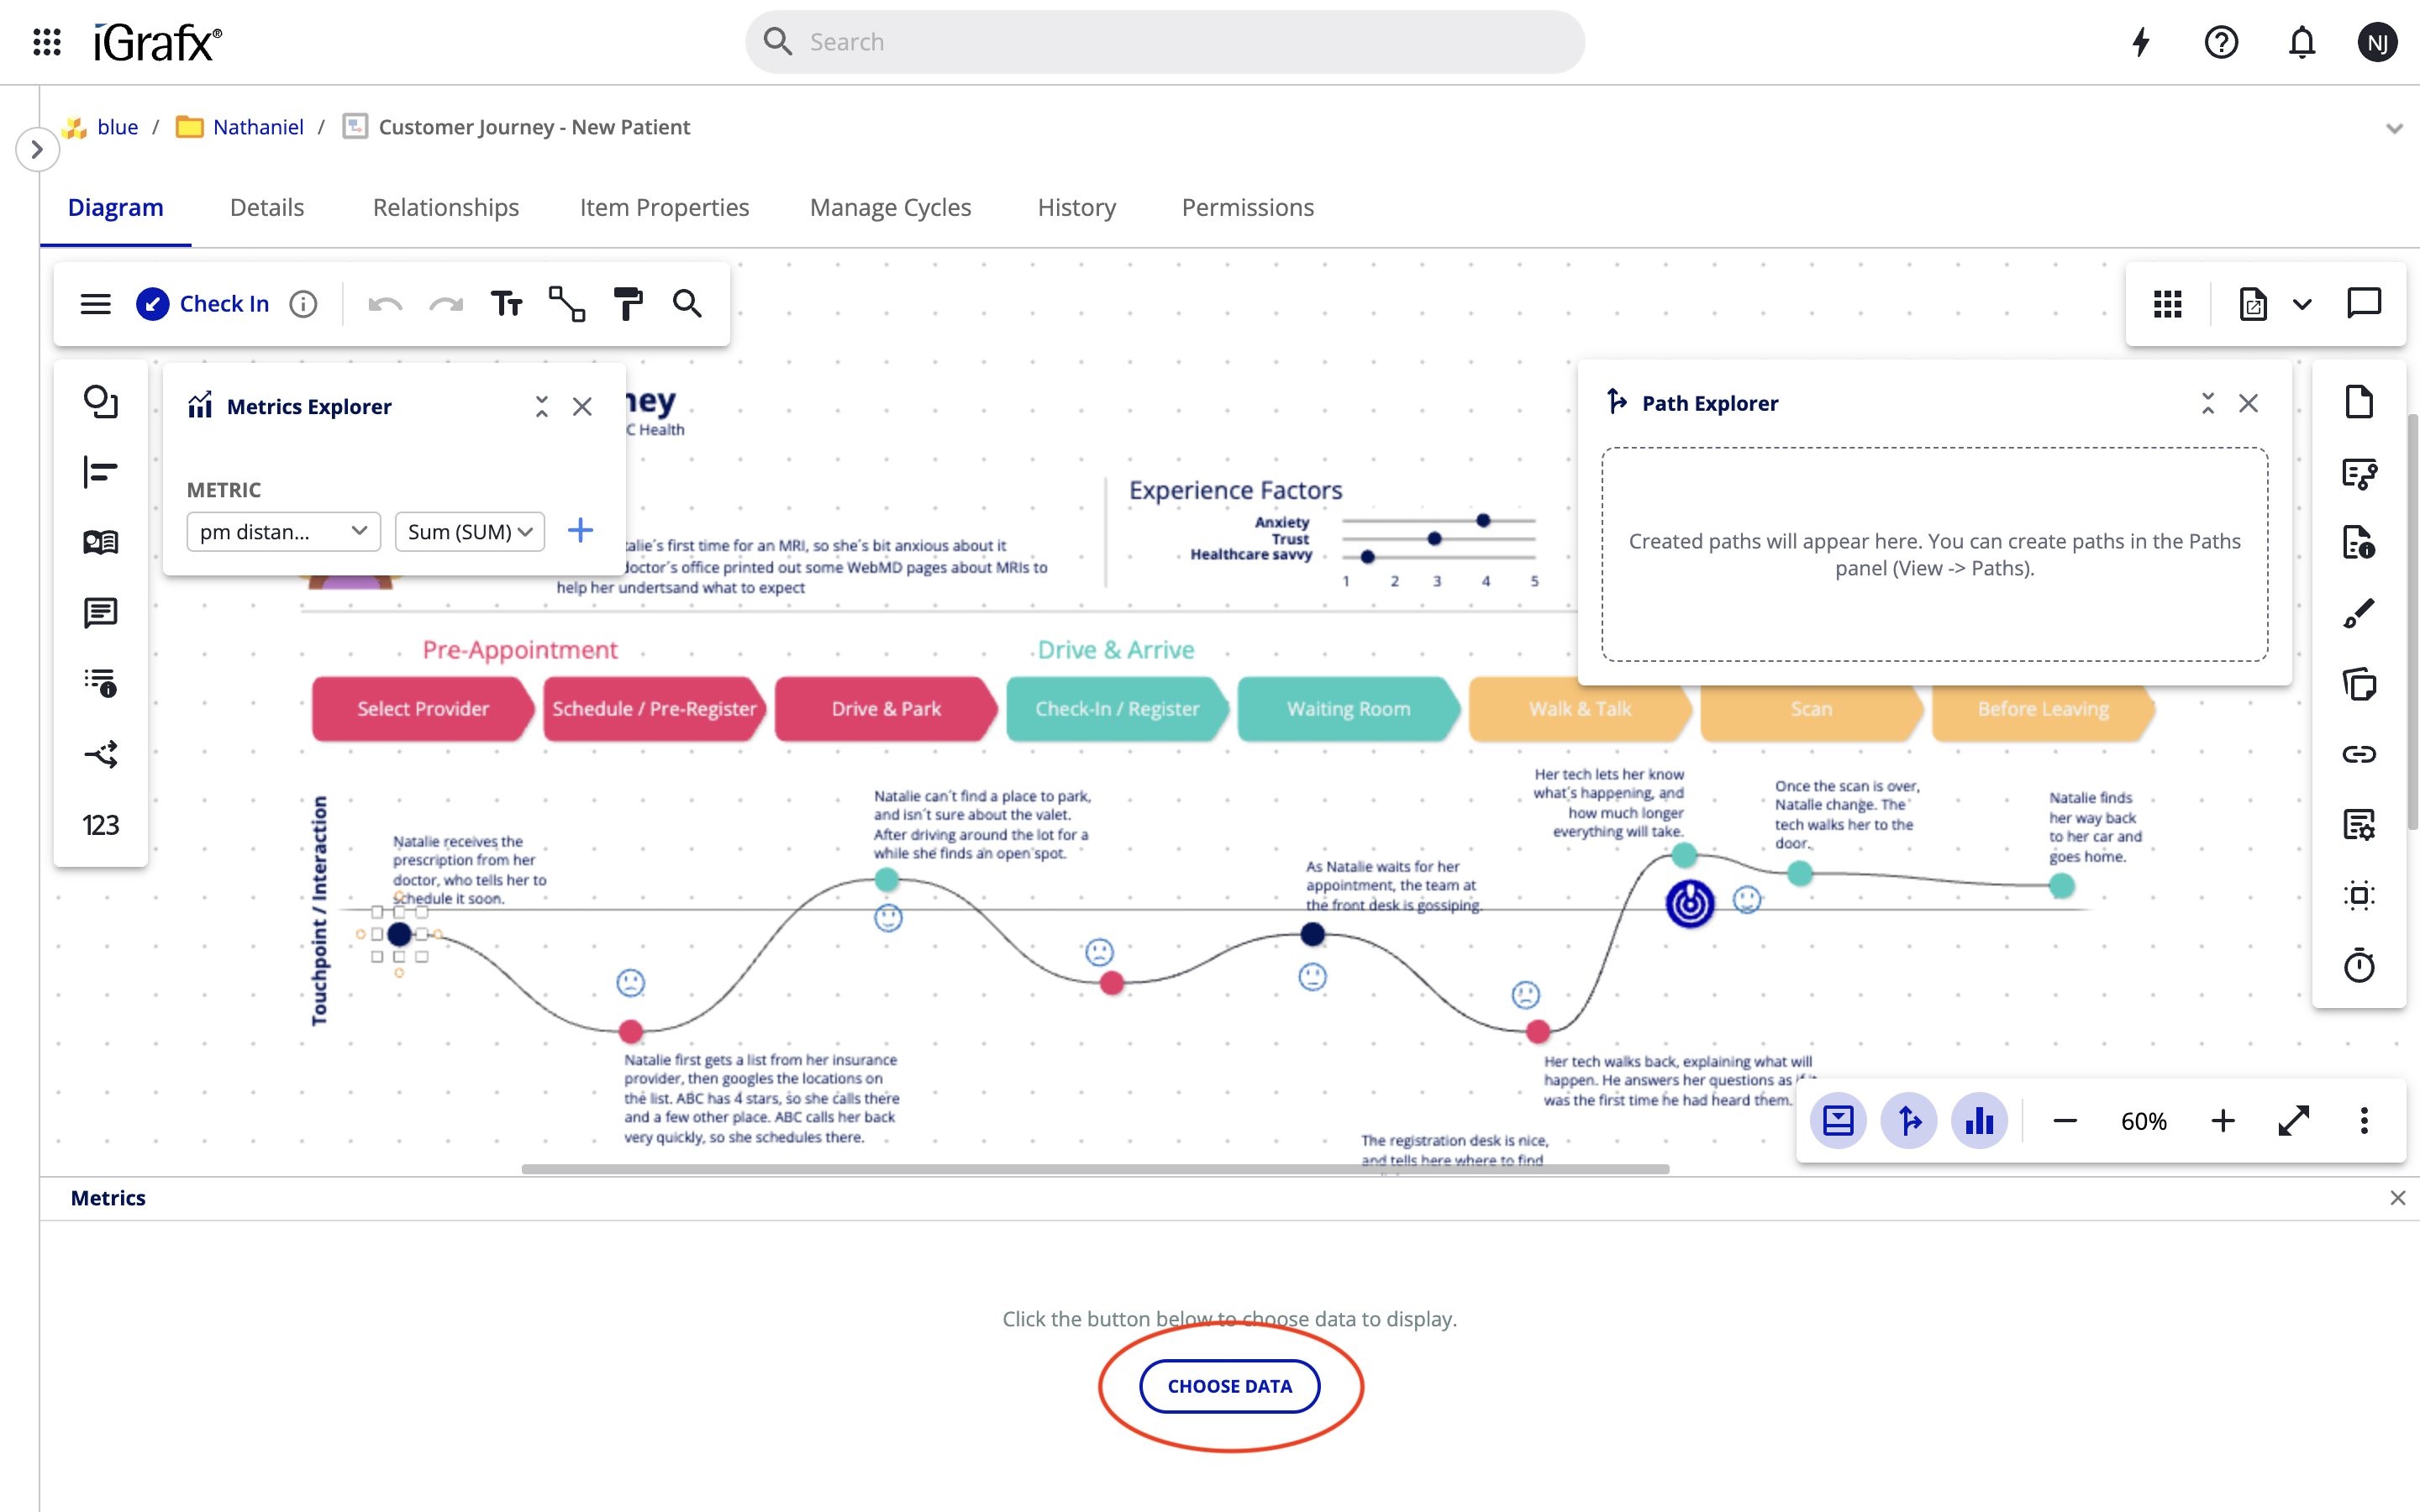Viewport: 2420px width, 1512px height.
Task: Open the Manage Cycles tab
Action: click(x=890, y=207)
